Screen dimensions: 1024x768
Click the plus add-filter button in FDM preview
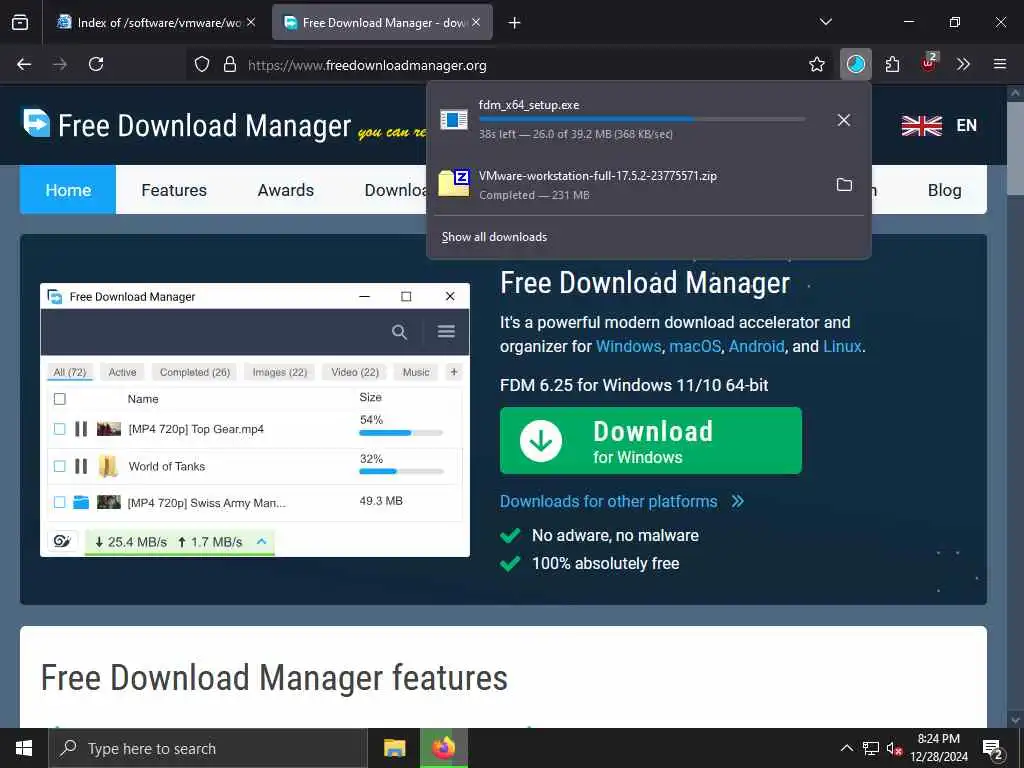454,372
